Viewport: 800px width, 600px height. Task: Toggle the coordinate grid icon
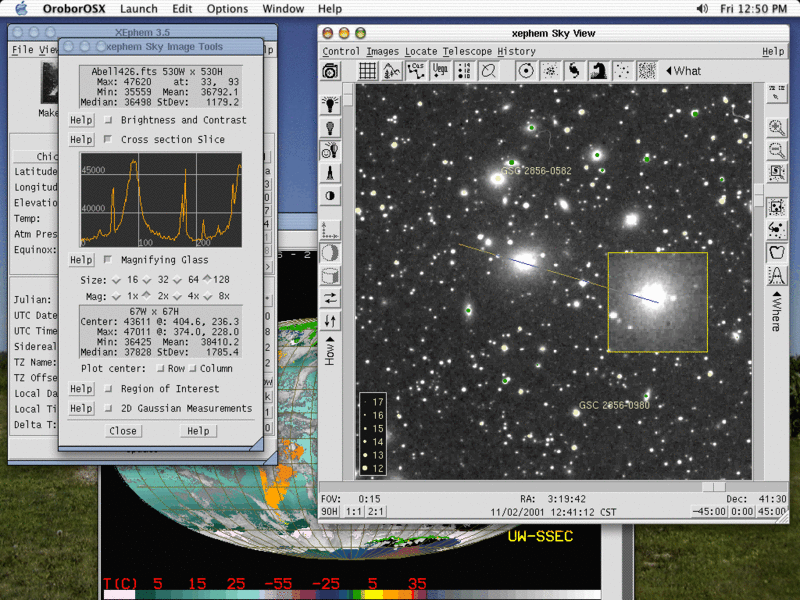click(x=367, y=71)
